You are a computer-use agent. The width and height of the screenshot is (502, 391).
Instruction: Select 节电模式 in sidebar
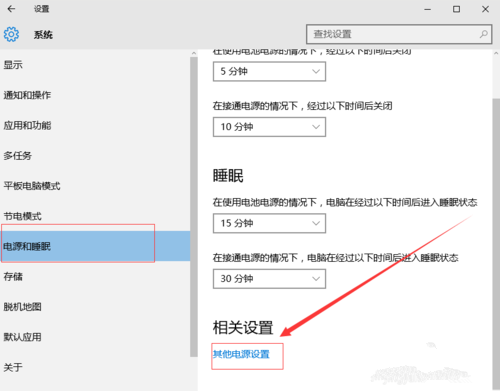[x=22, y=216]
